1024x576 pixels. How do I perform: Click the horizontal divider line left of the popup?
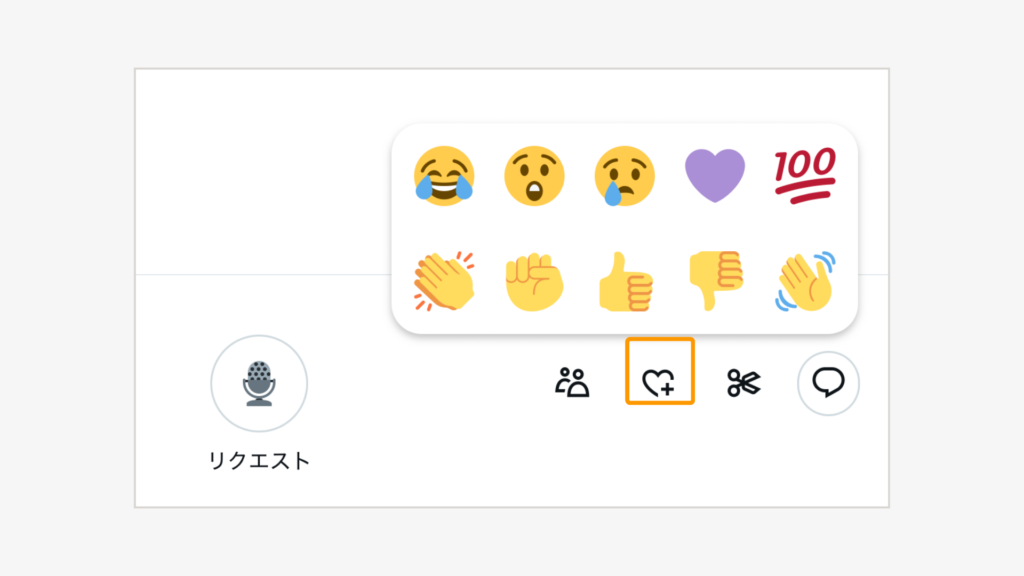[260, 274]
